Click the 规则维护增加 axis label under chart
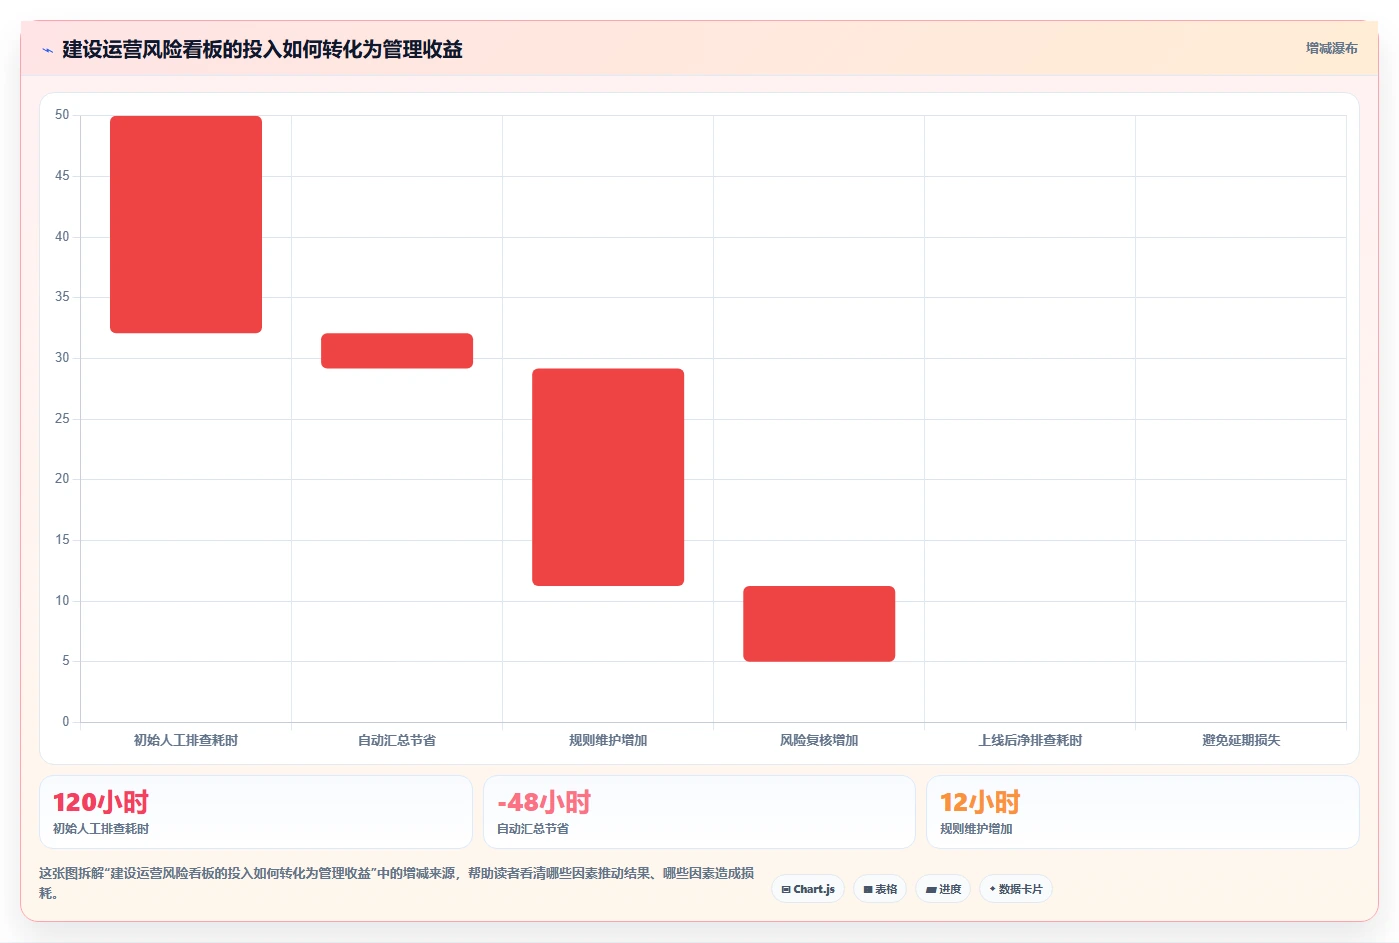This screenshot has height=943, width=1399. [608, 740]
